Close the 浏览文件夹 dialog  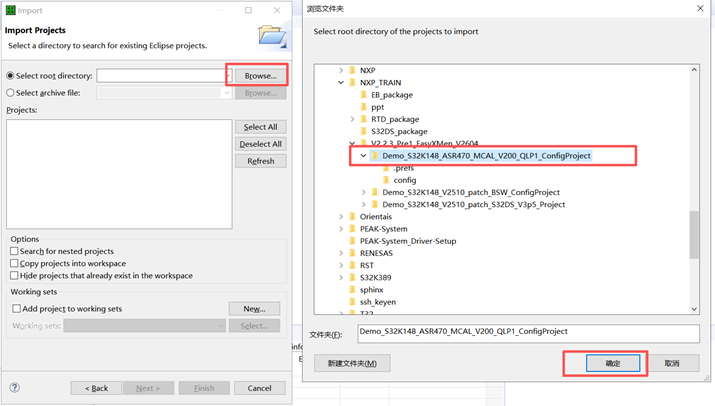(x=700, y=8)
